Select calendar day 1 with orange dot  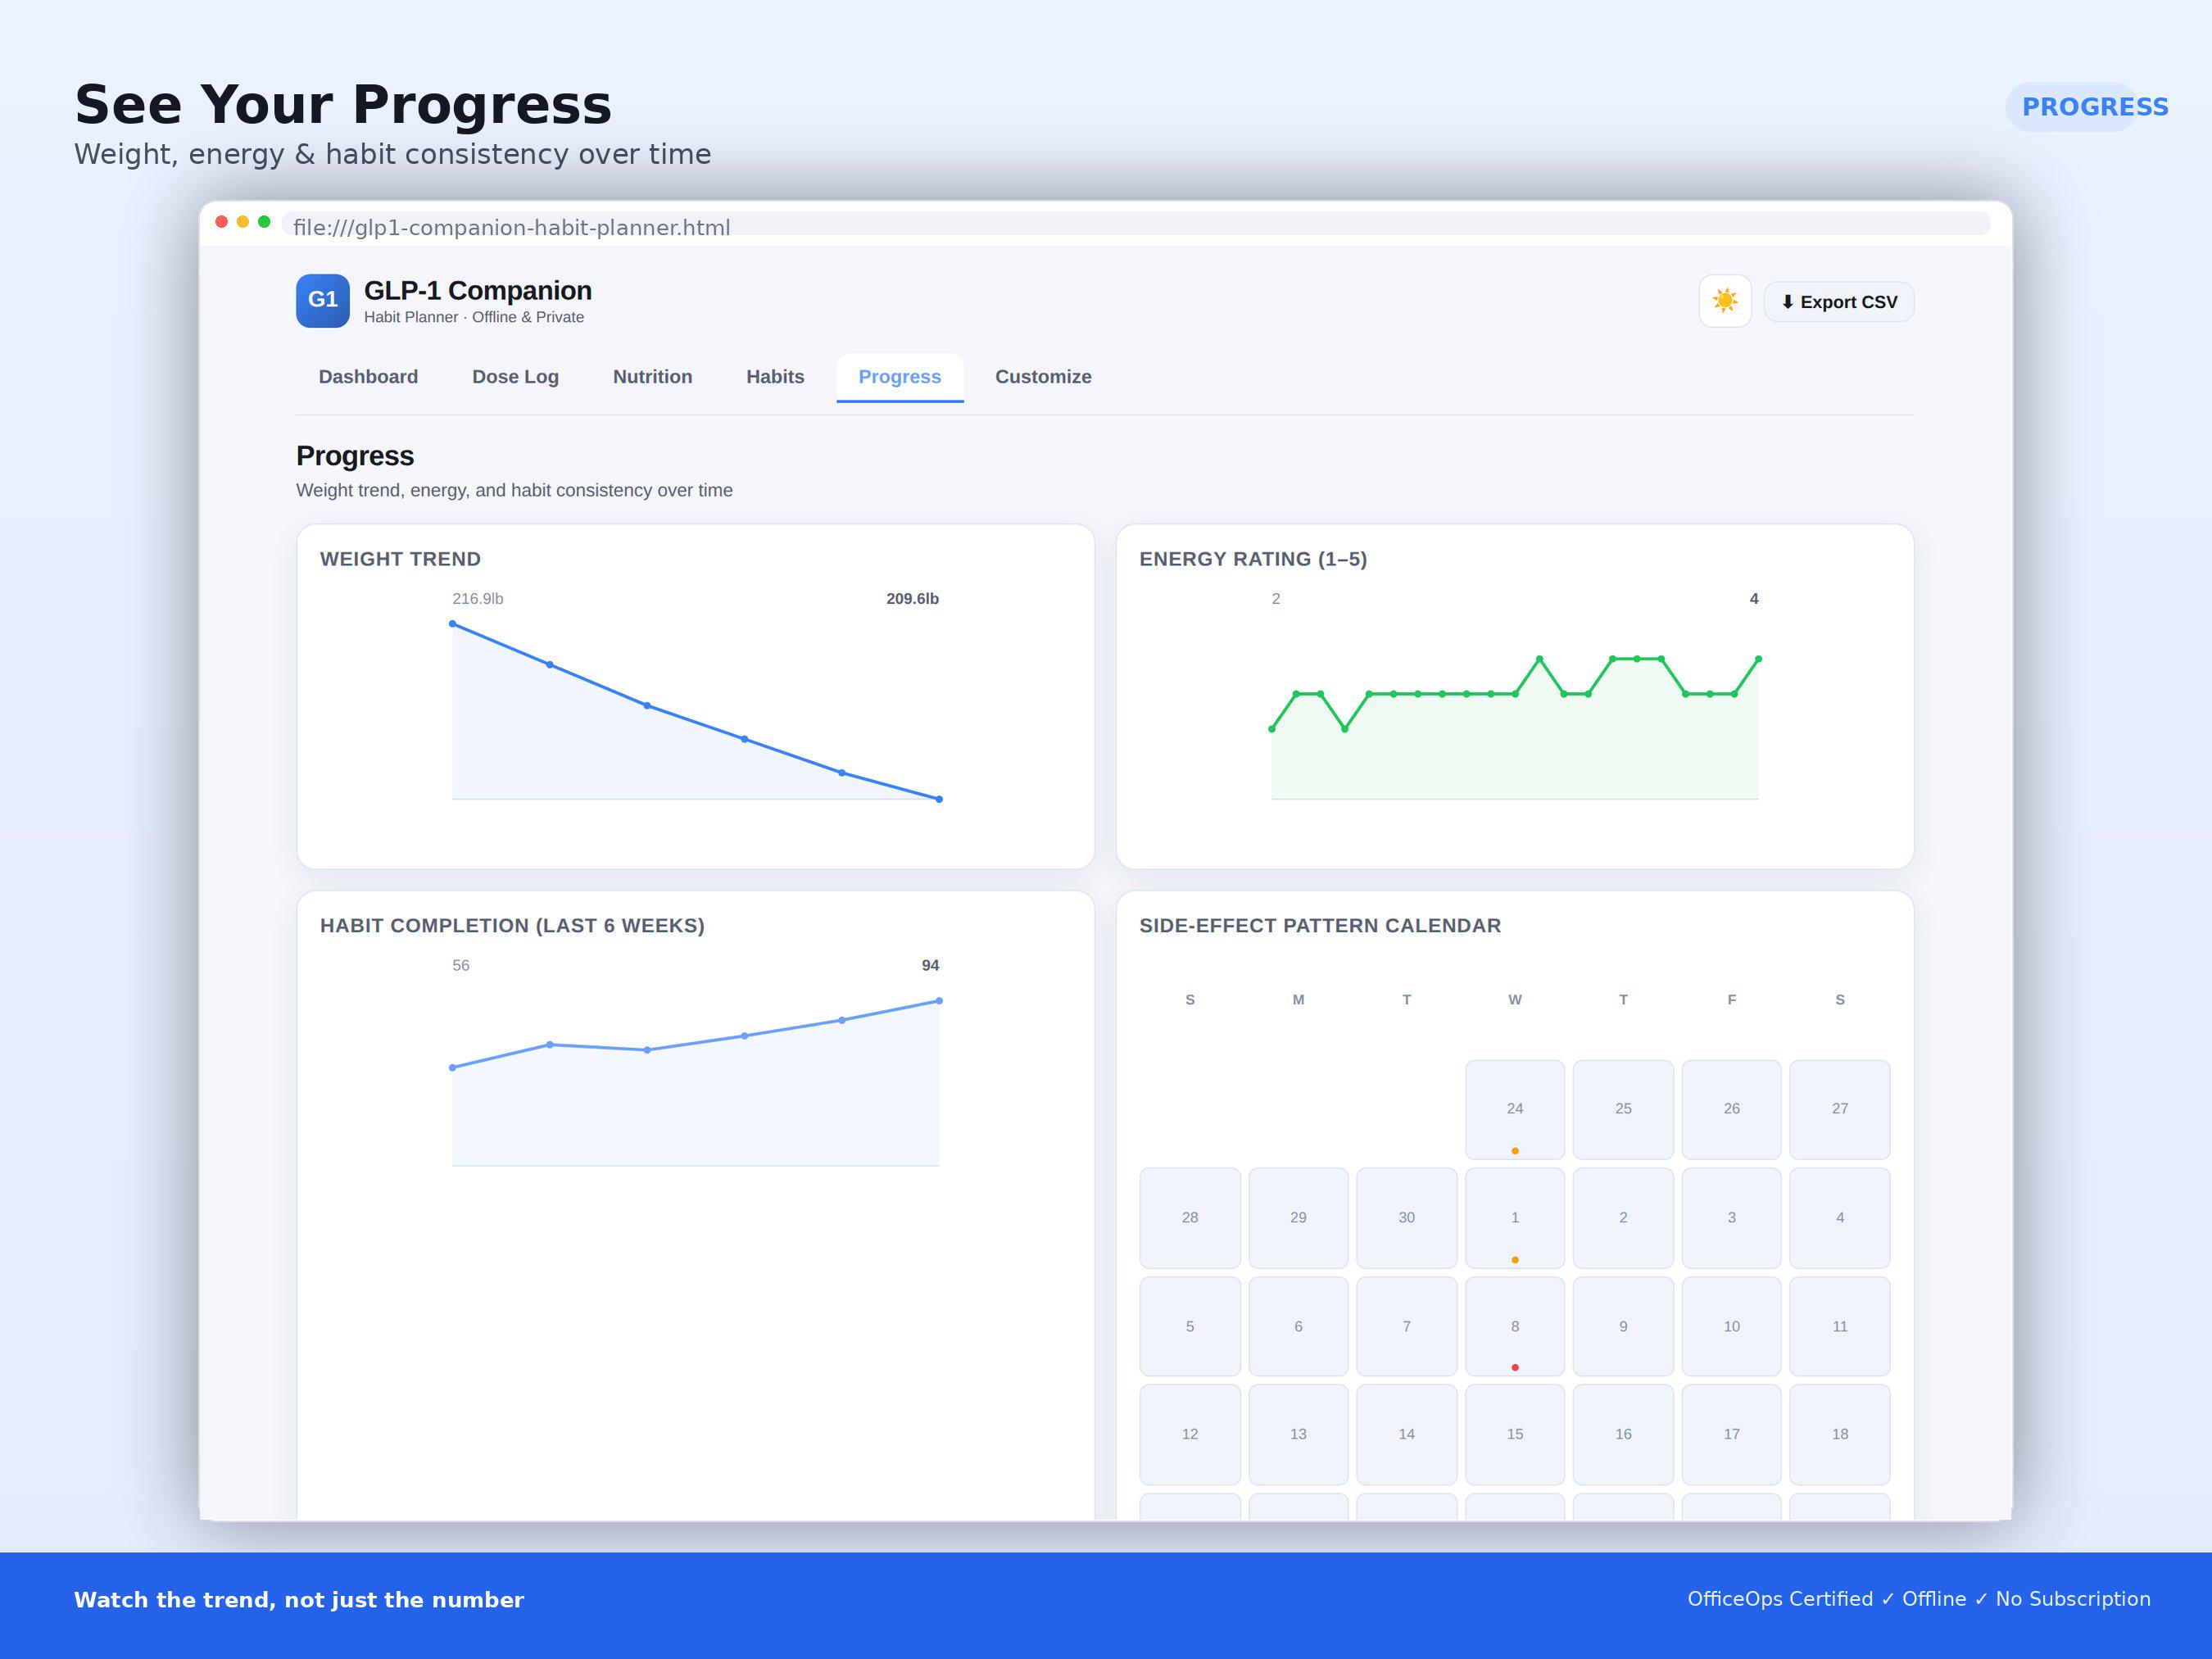tap(1515, 1218)
